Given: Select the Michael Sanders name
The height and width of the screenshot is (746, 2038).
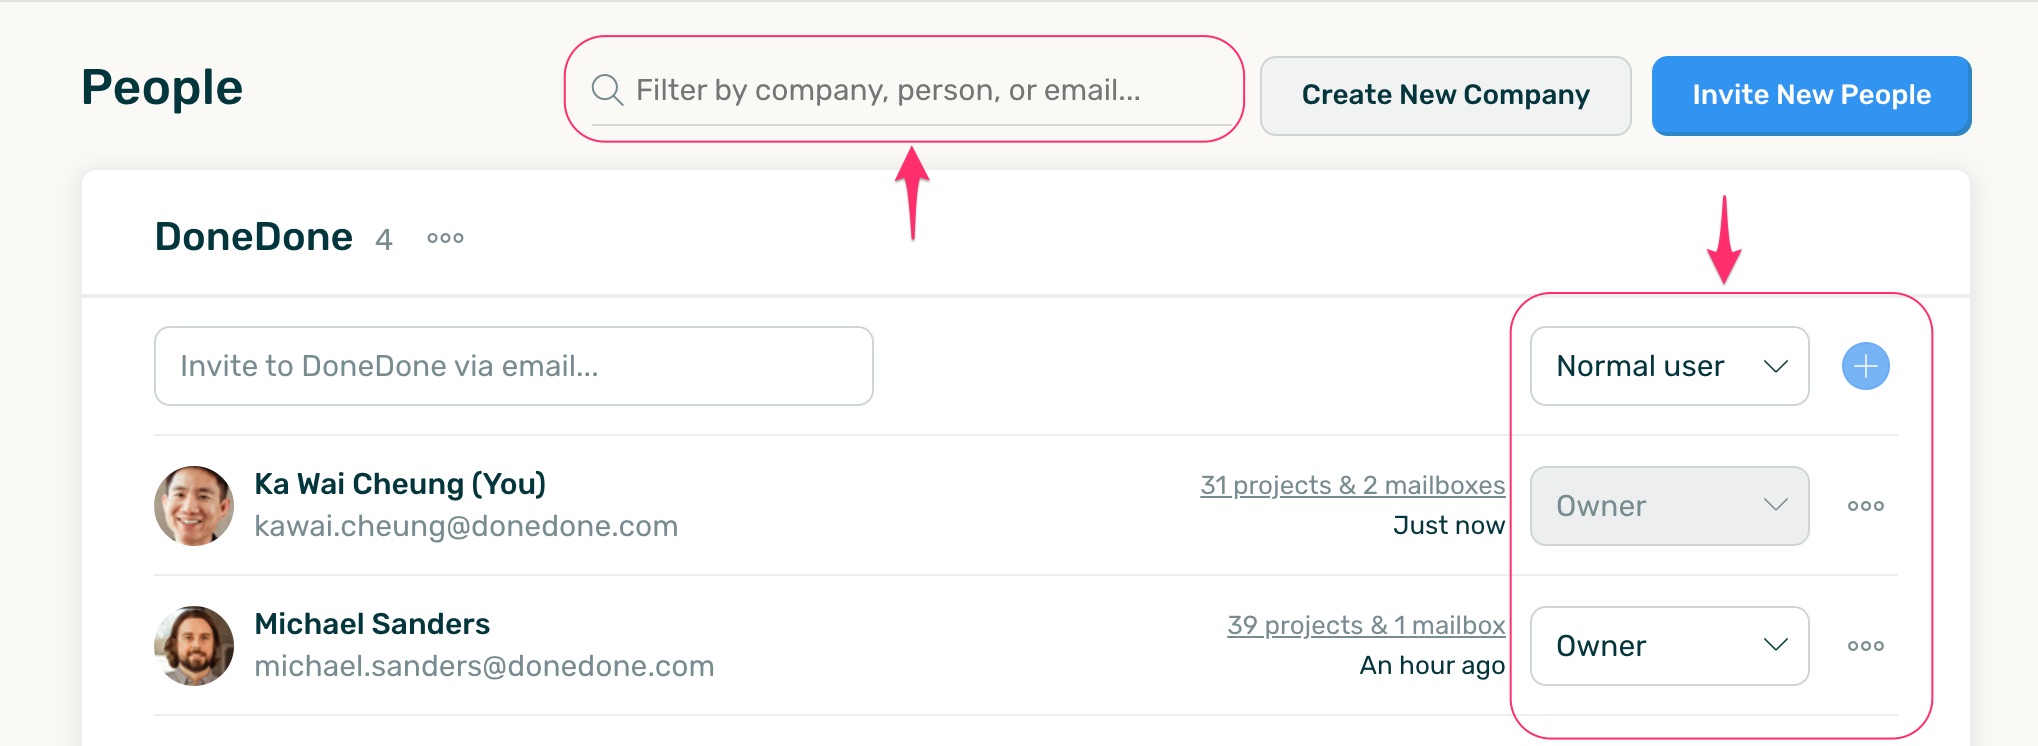Looking at the screenshot, I should click(x=372, y=624).
